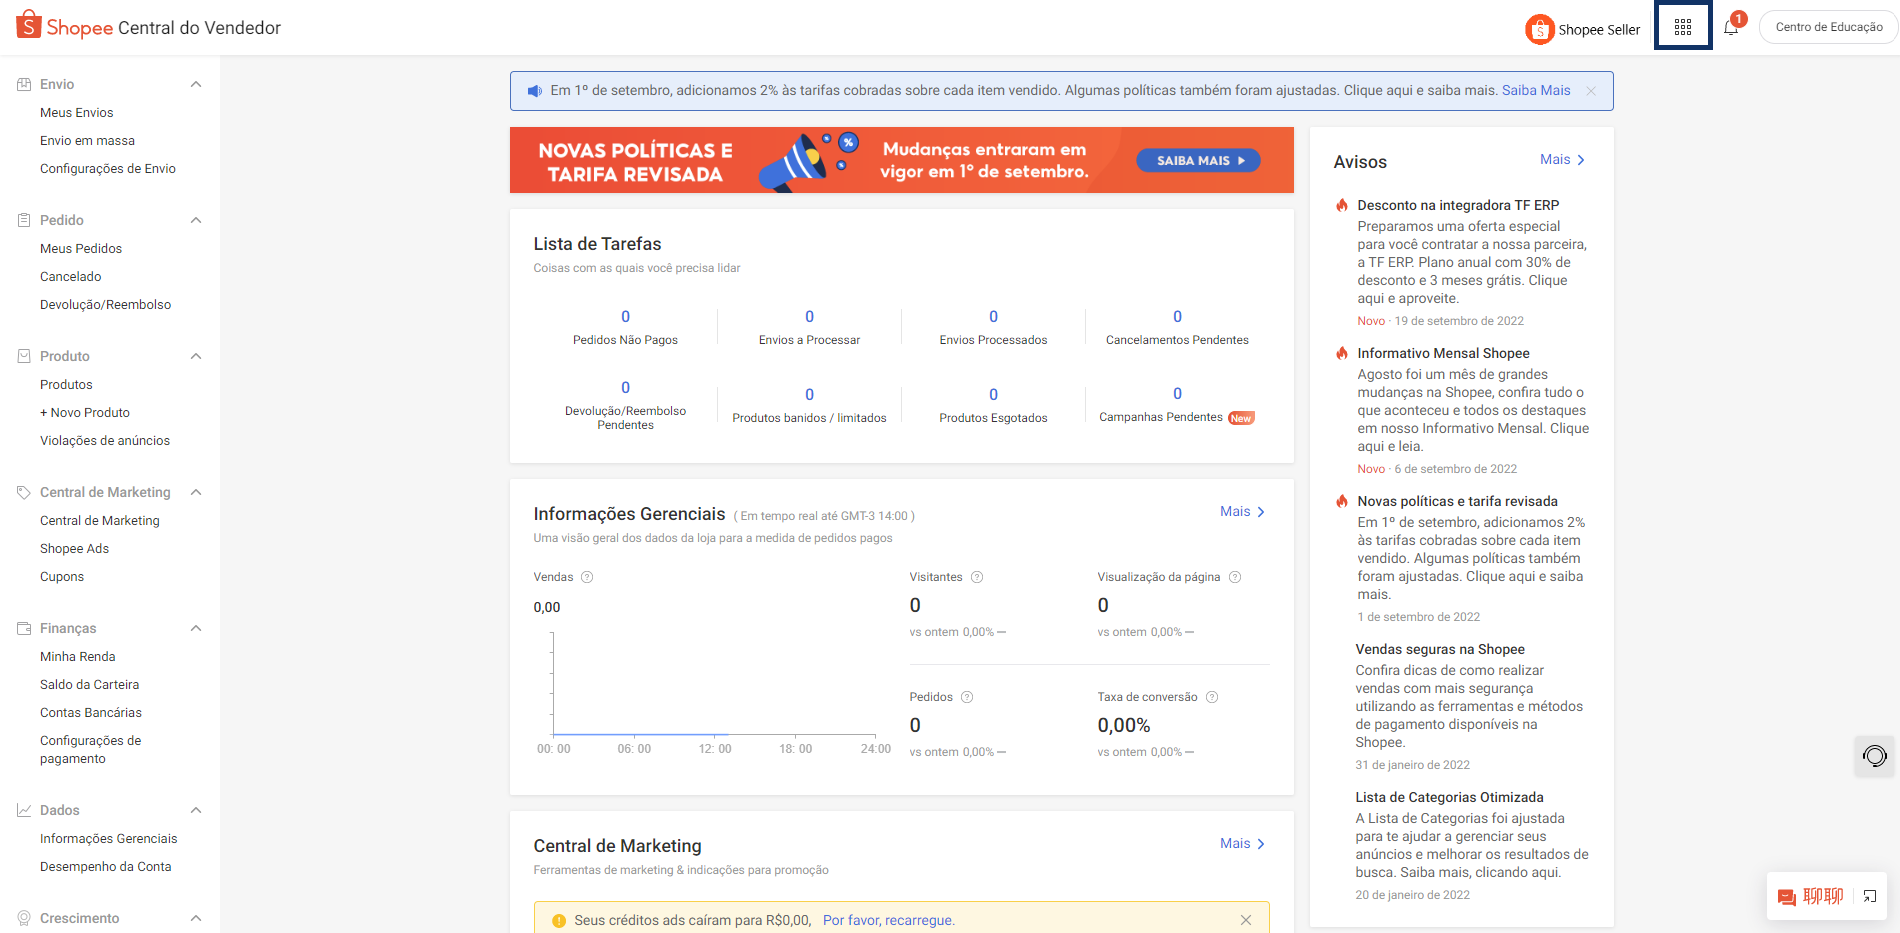Open Shopee Ads in sidebar

tap(75, 549)
